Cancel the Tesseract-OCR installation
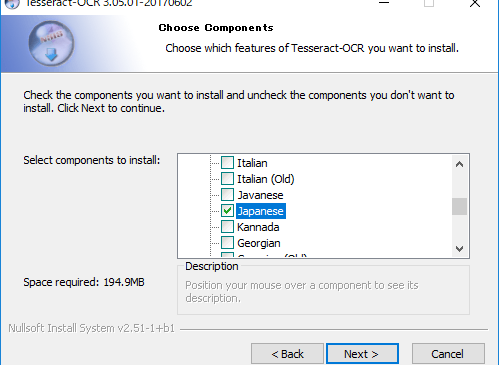499x365 pixels. [x=448, y=354]
